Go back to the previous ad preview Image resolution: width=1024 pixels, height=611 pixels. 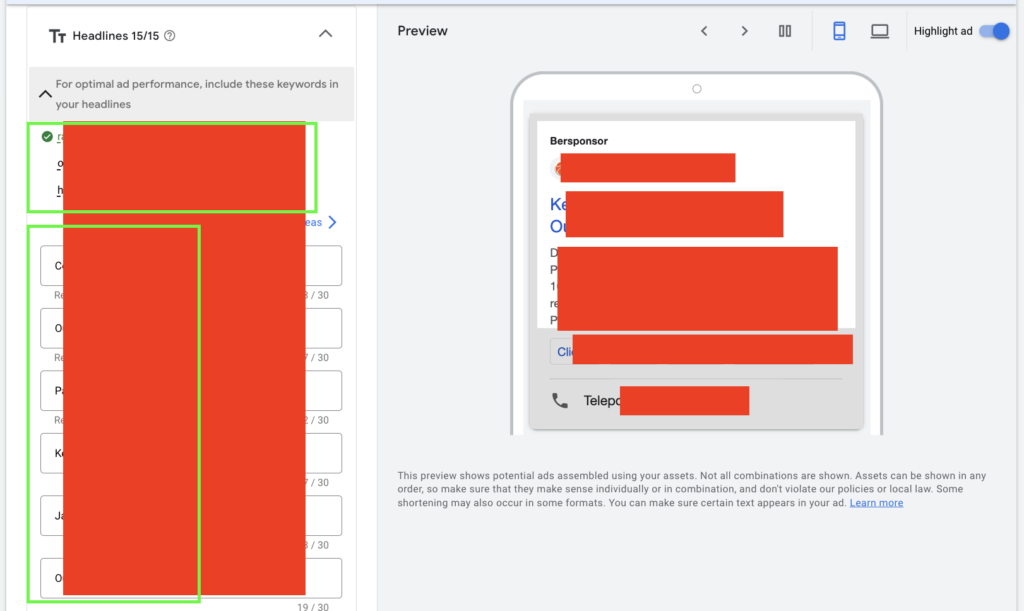[704, 30]
